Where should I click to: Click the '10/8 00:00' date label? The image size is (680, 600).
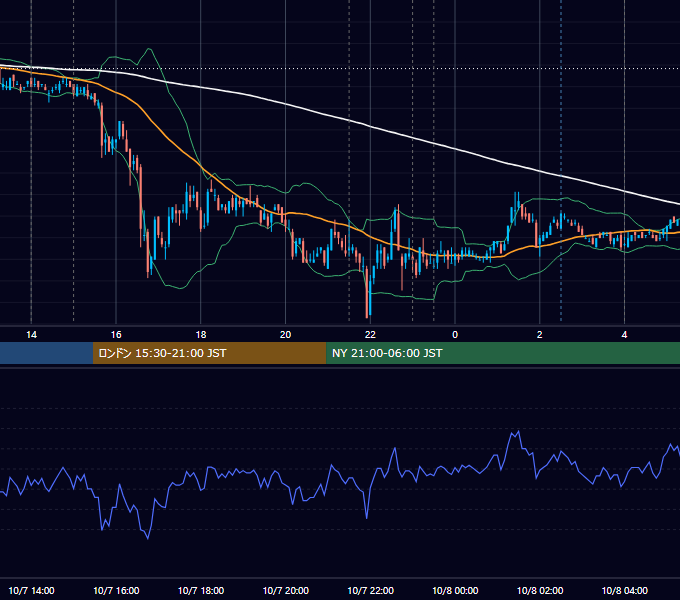(x=455, y=590)
